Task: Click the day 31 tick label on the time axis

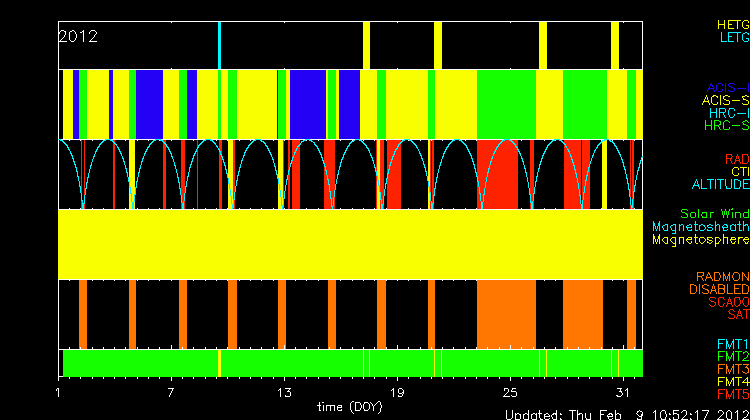Action: pos(622,391)
